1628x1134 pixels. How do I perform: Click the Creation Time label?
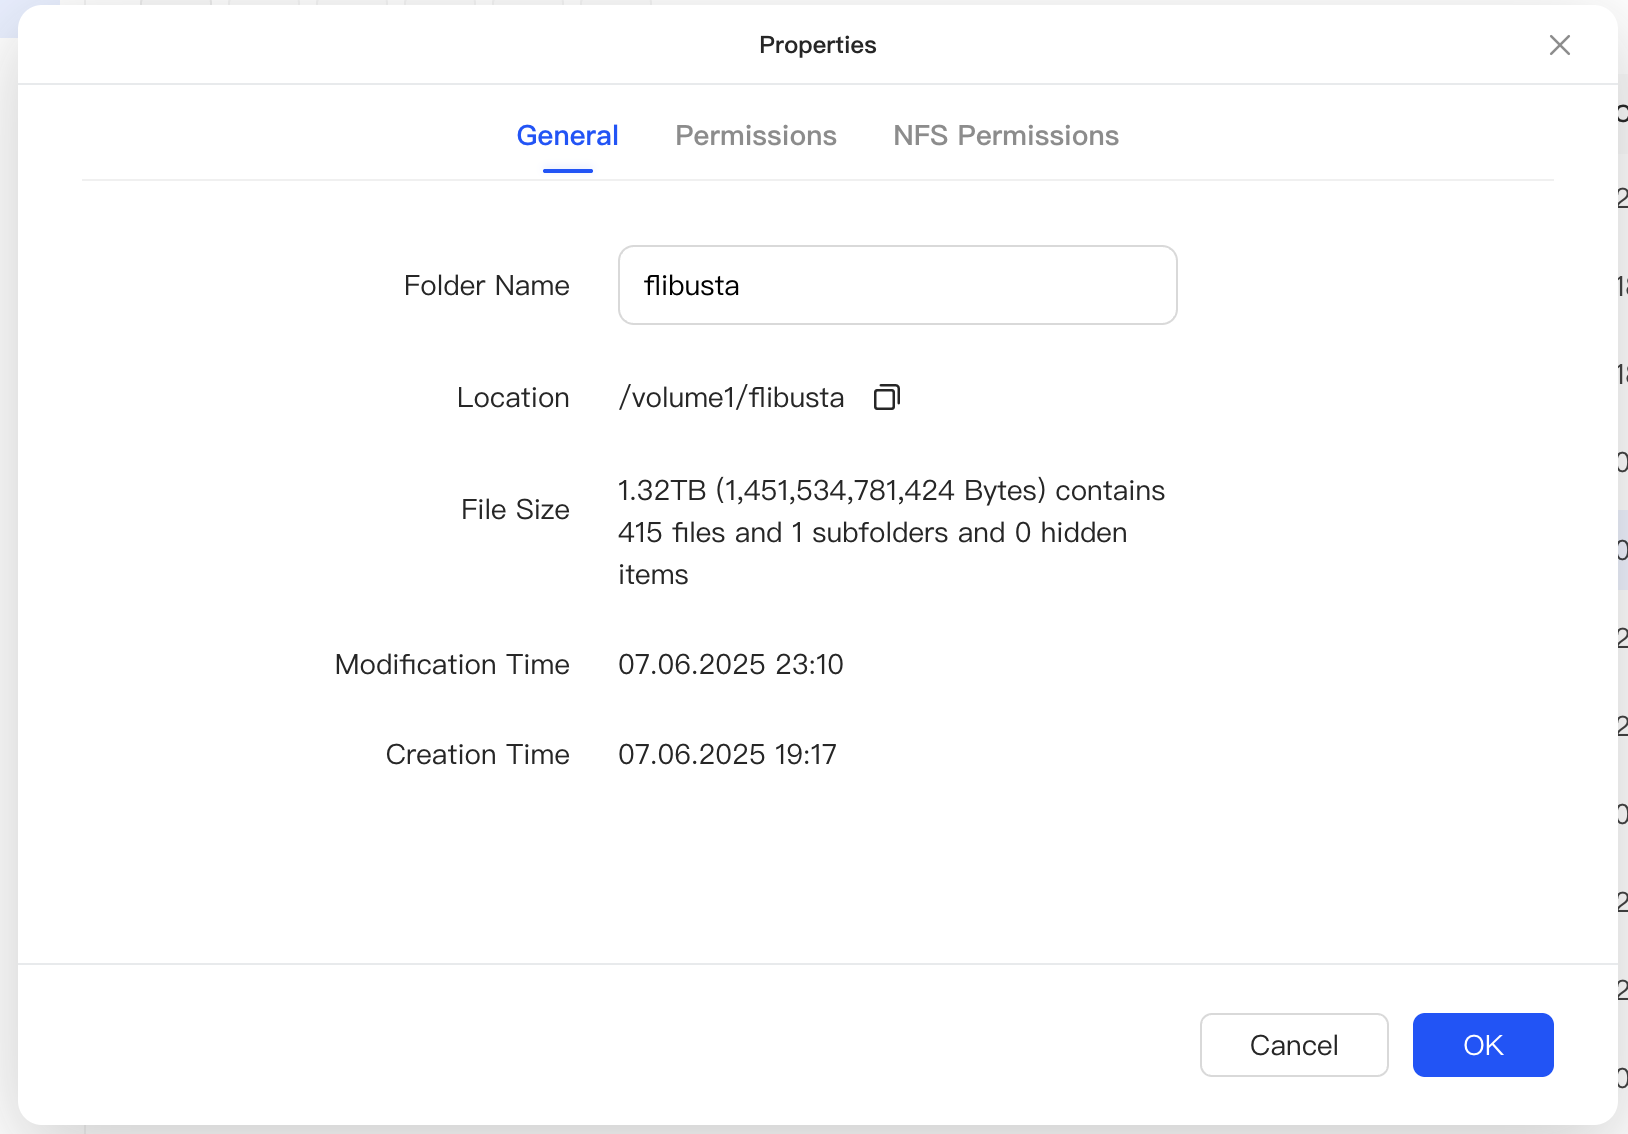[x=477, y=755]
